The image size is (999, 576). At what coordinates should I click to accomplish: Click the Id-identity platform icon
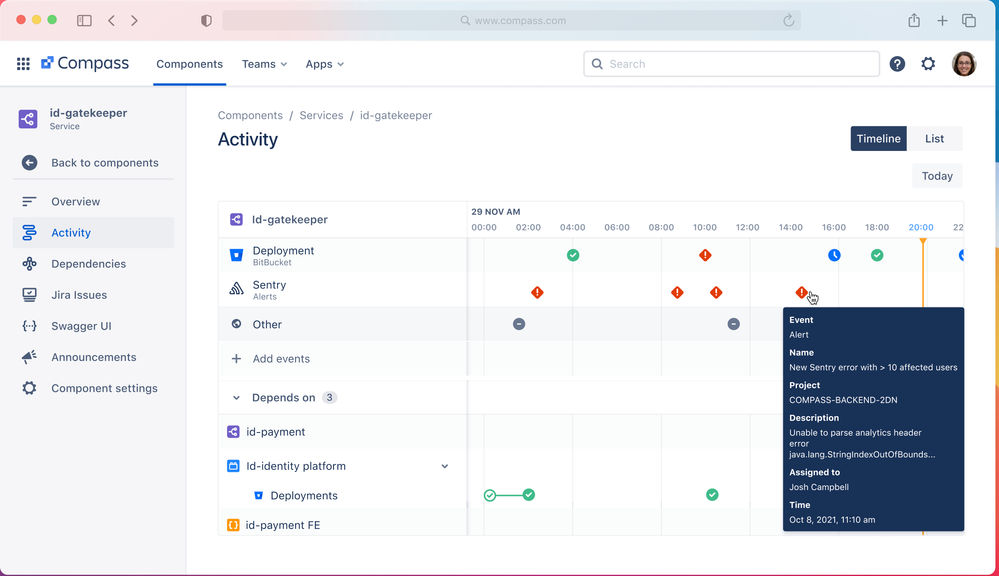[233, 466]
